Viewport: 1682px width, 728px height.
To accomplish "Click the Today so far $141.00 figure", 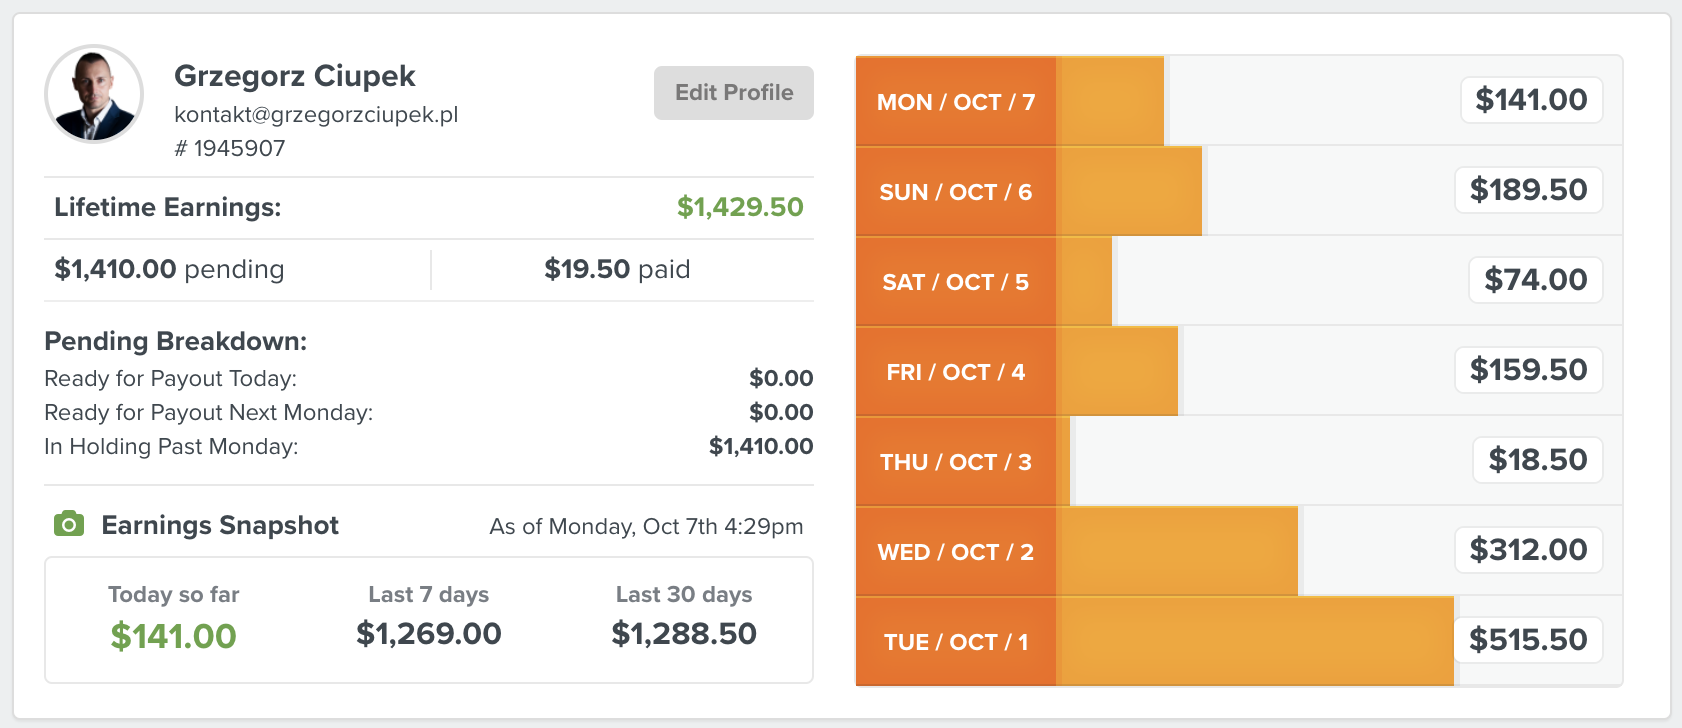I will click(x=173, y=636).
